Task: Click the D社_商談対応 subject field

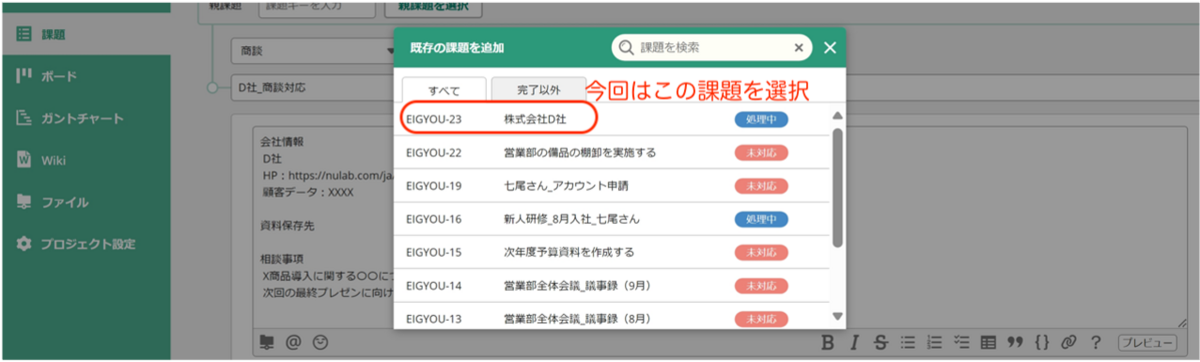Action: tap(313, 88)
